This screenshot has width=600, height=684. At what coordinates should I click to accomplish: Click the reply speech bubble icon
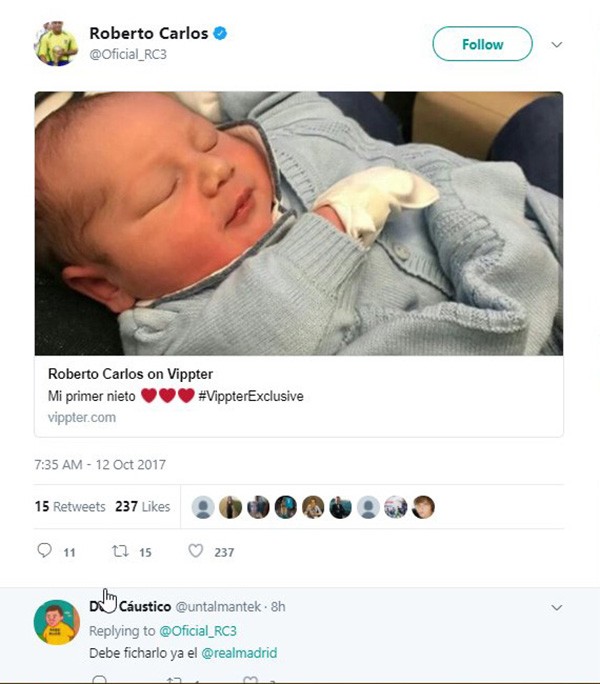click(44, 551)
